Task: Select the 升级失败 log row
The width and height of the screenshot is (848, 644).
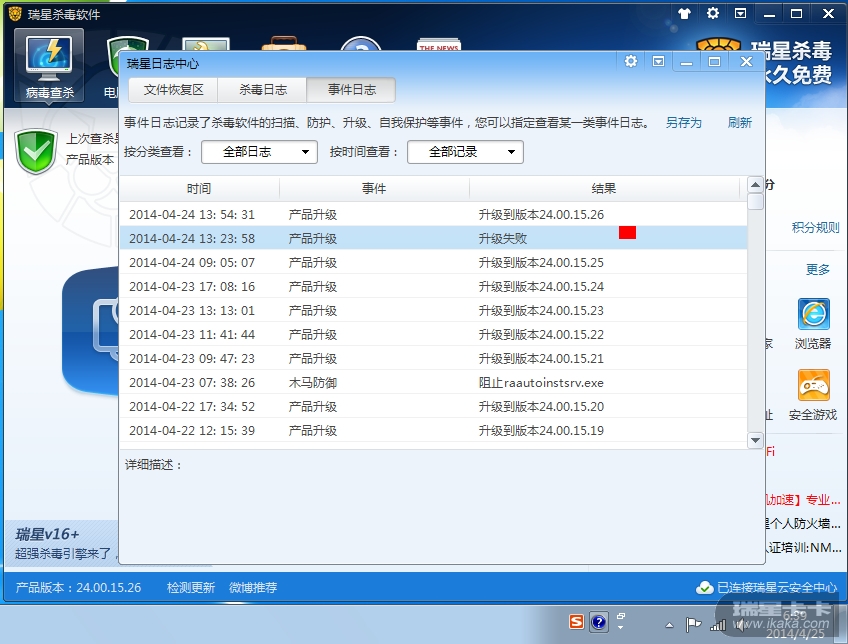Action: [433, 238]
